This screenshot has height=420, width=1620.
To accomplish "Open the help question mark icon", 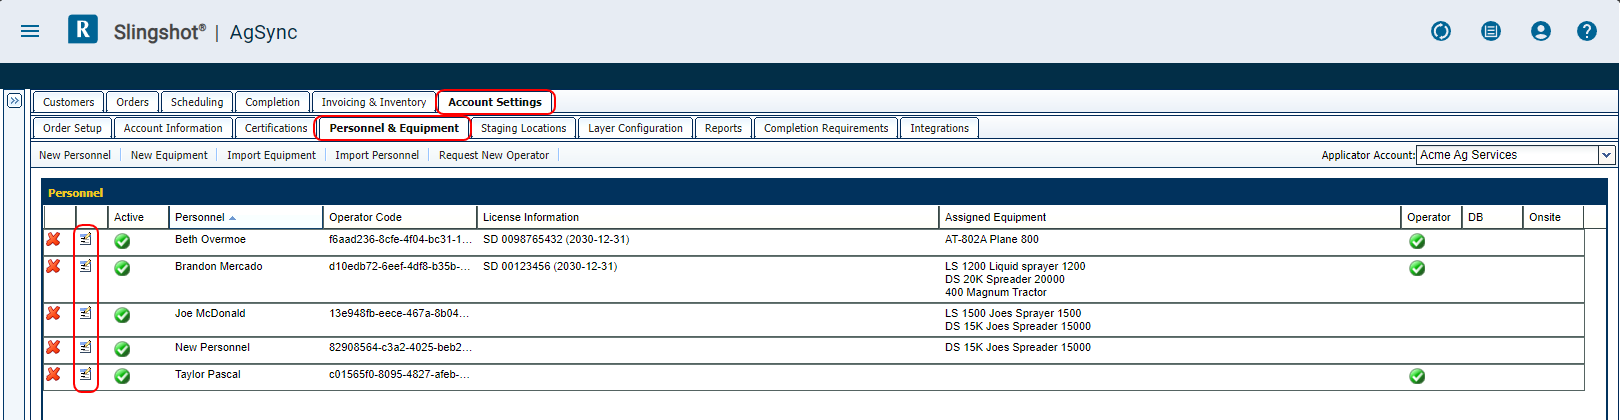I will coord(1587,31).
